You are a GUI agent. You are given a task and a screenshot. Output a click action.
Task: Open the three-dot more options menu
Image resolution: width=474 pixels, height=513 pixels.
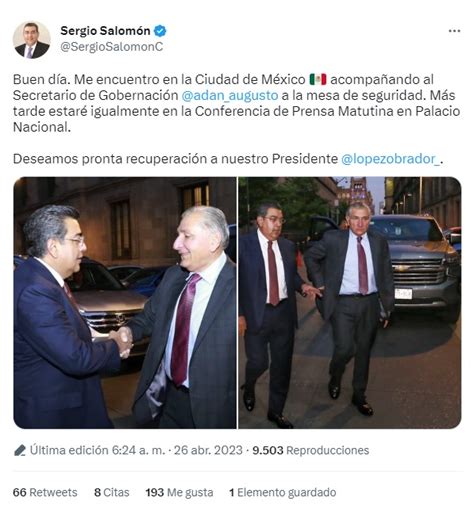454,31
